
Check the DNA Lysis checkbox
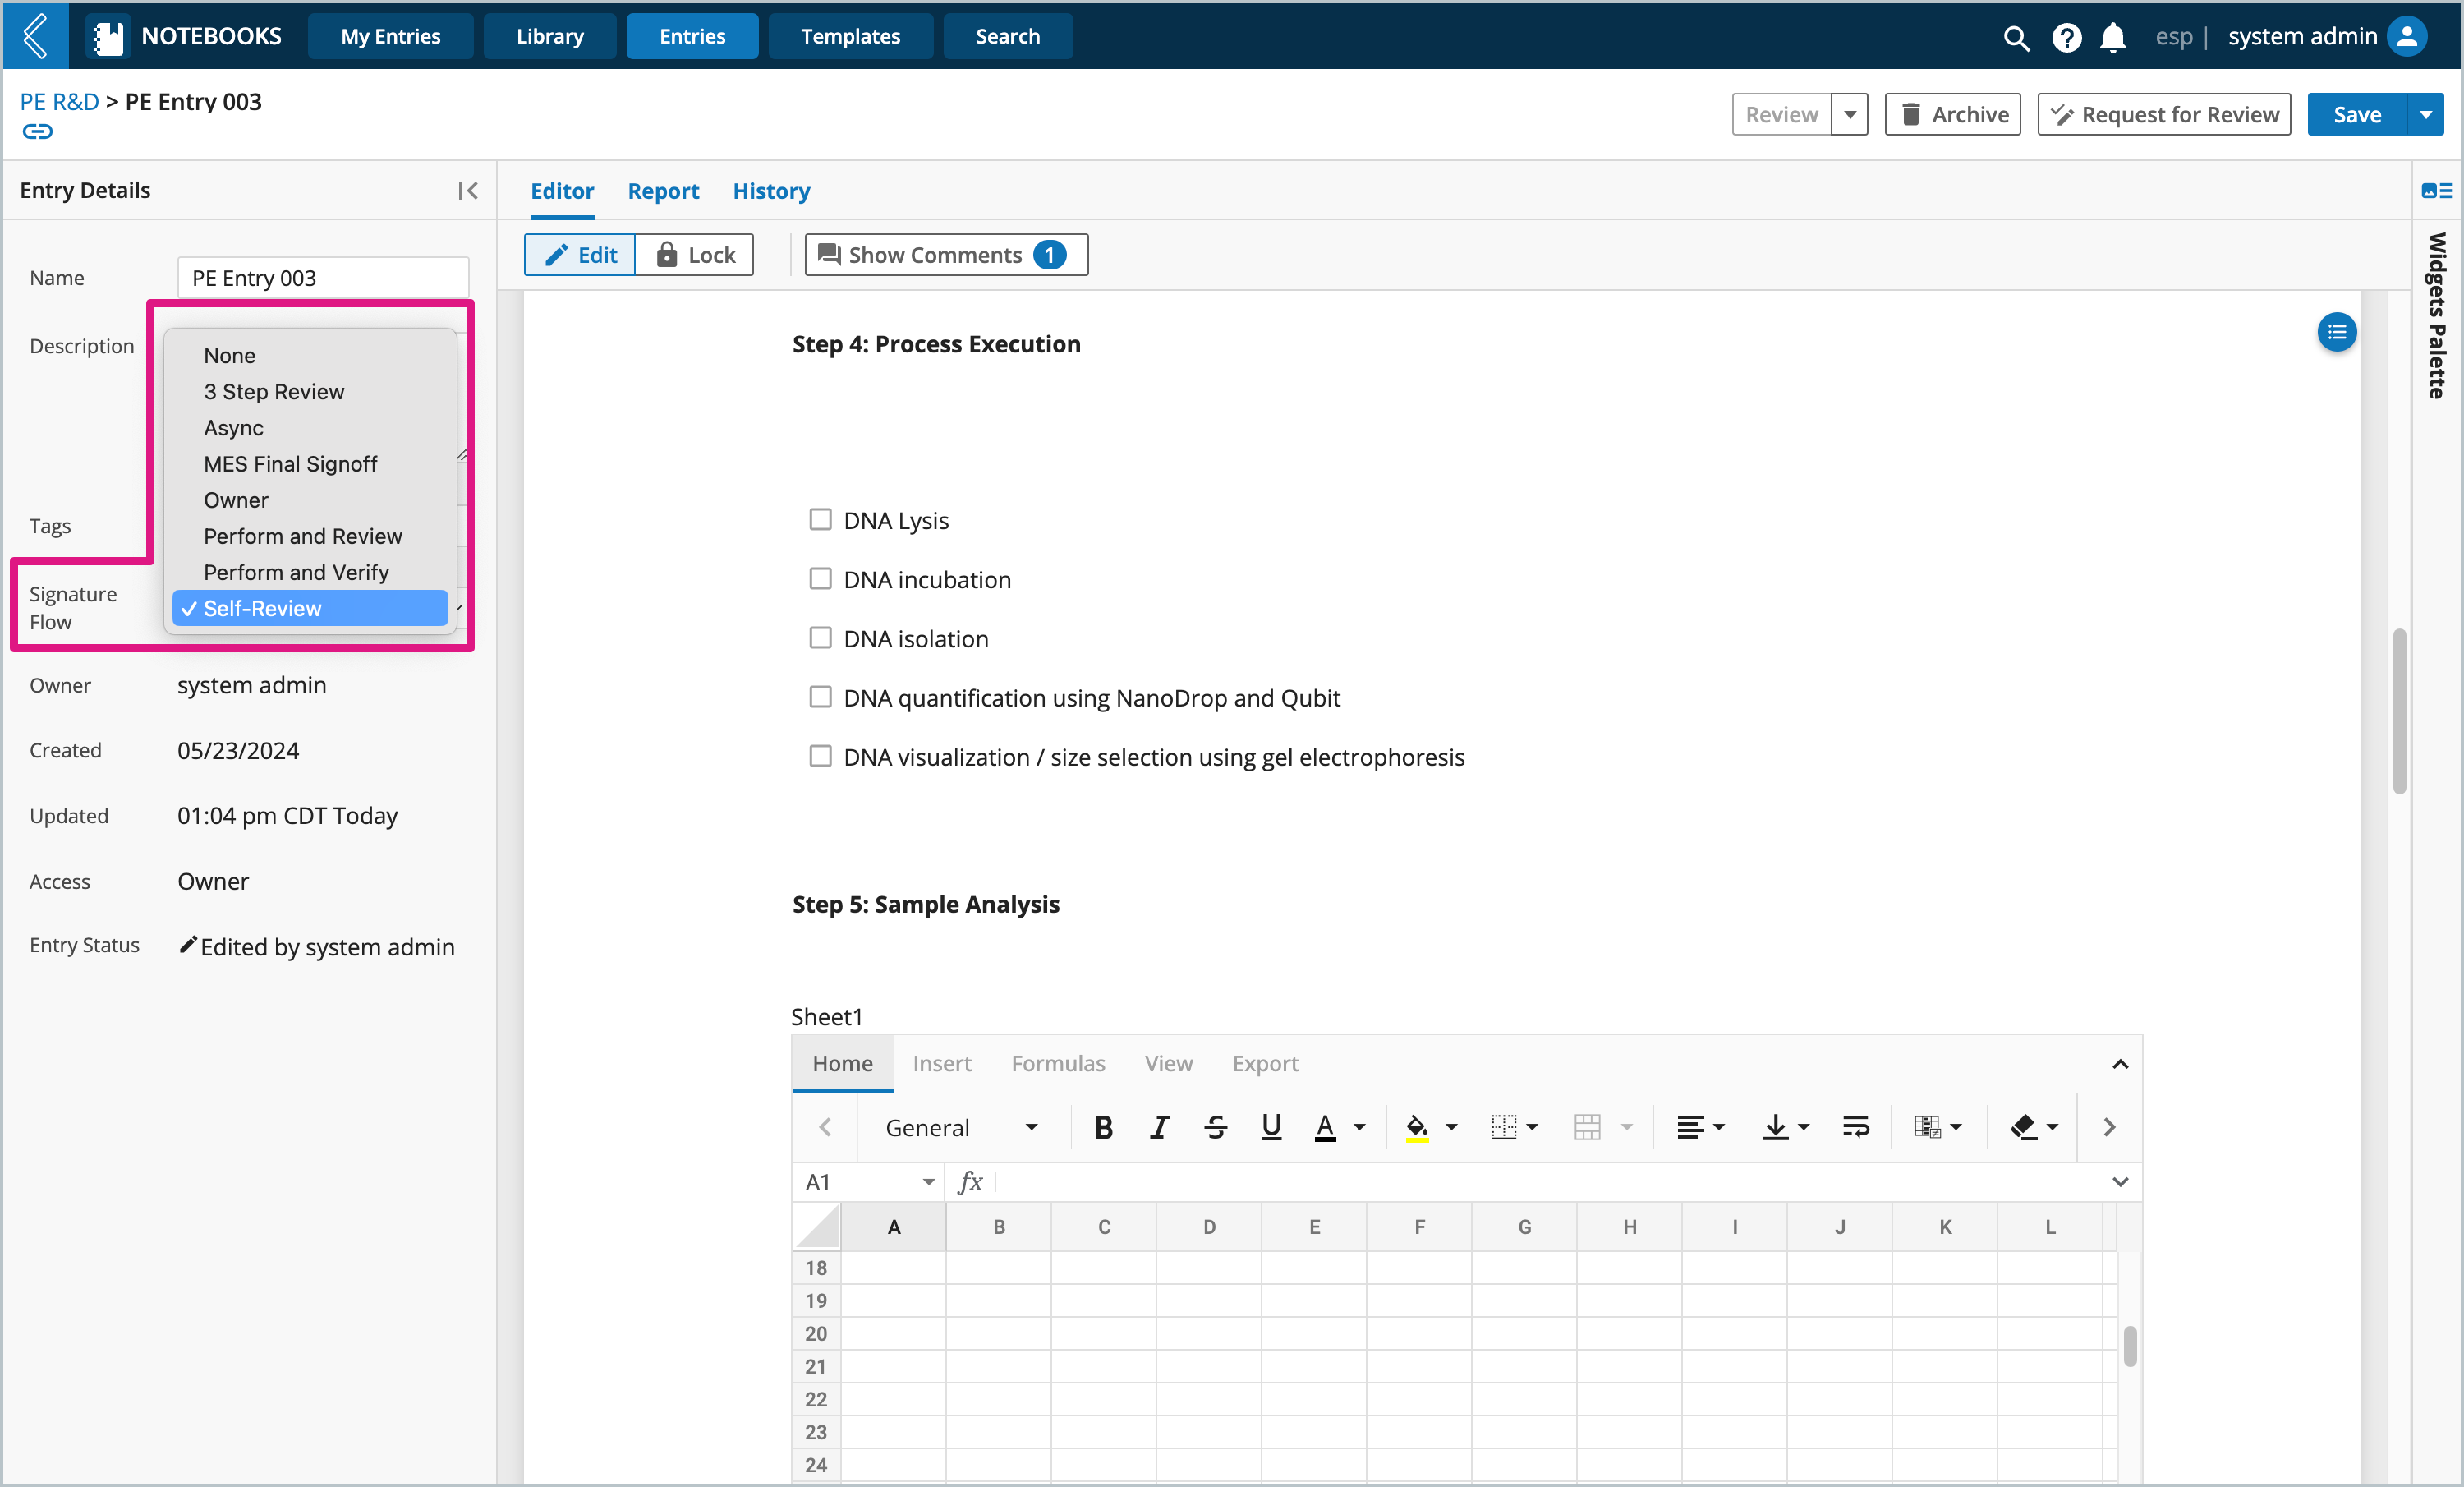pyautogui.click(x=820, y=520)
